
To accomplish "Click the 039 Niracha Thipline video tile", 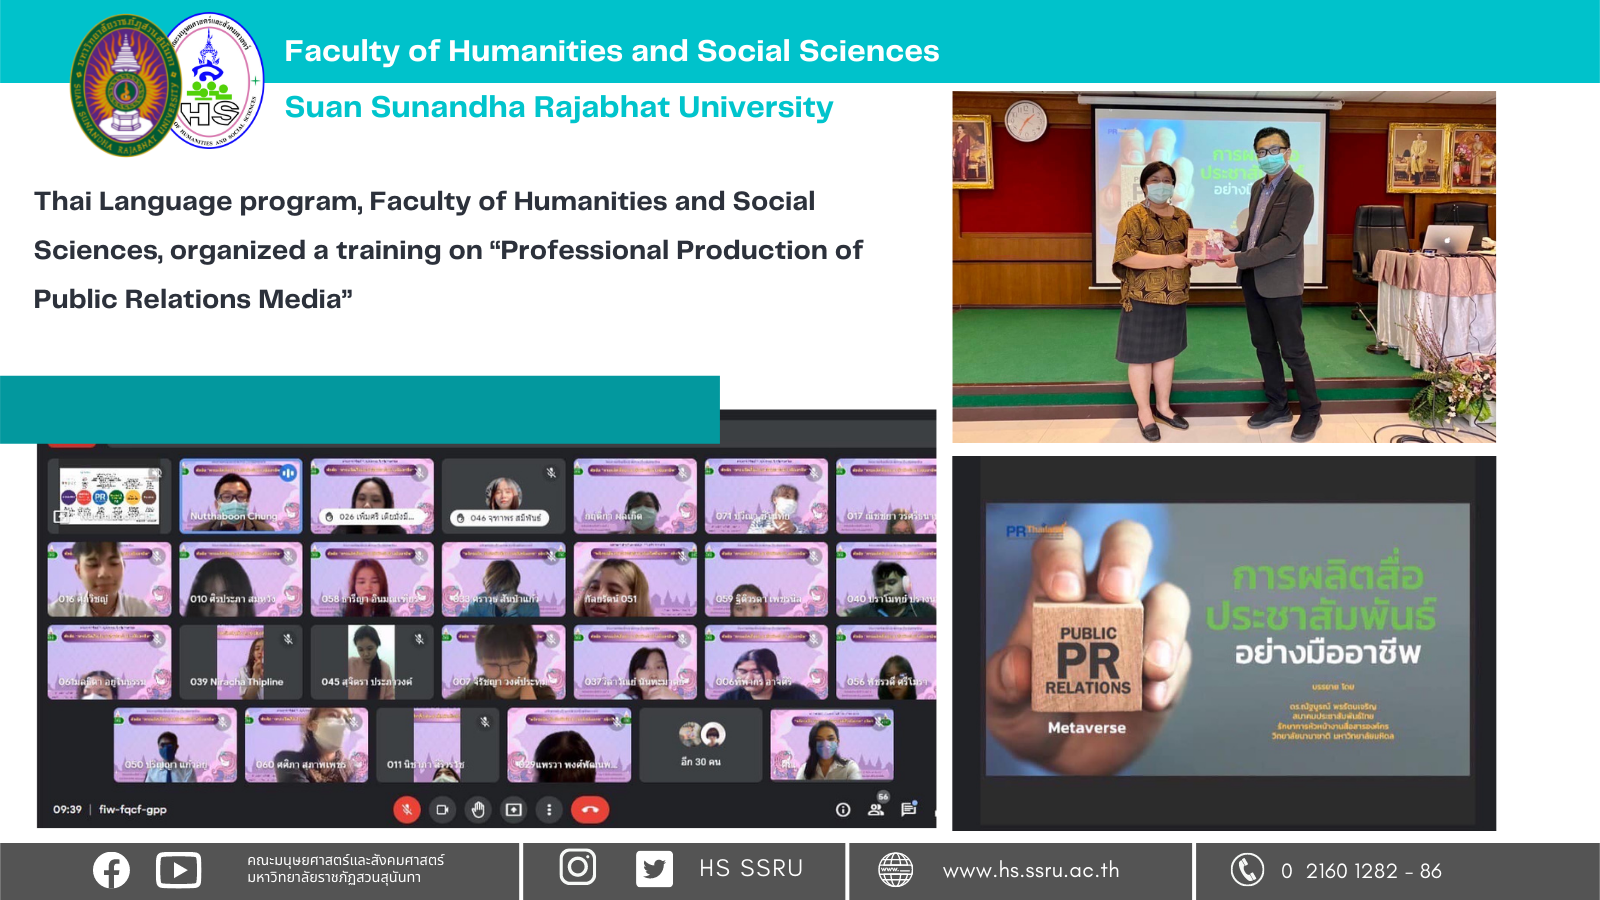I will pyautogui.click(x=240, y=661).
